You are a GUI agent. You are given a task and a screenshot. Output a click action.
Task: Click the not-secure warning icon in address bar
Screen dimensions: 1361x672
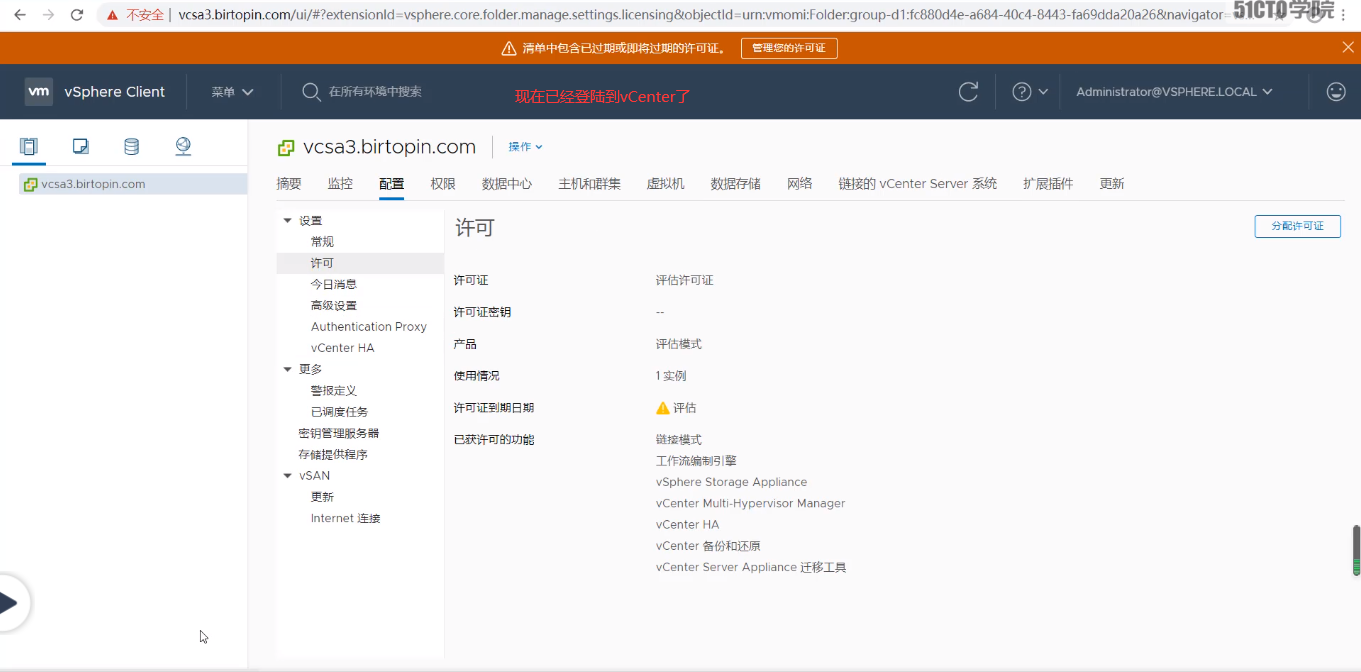coord(112,15)
